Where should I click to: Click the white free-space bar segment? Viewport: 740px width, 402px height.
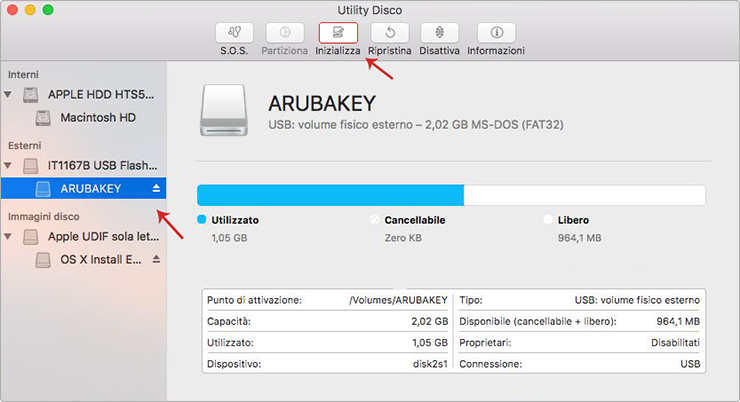click(585, 195)
